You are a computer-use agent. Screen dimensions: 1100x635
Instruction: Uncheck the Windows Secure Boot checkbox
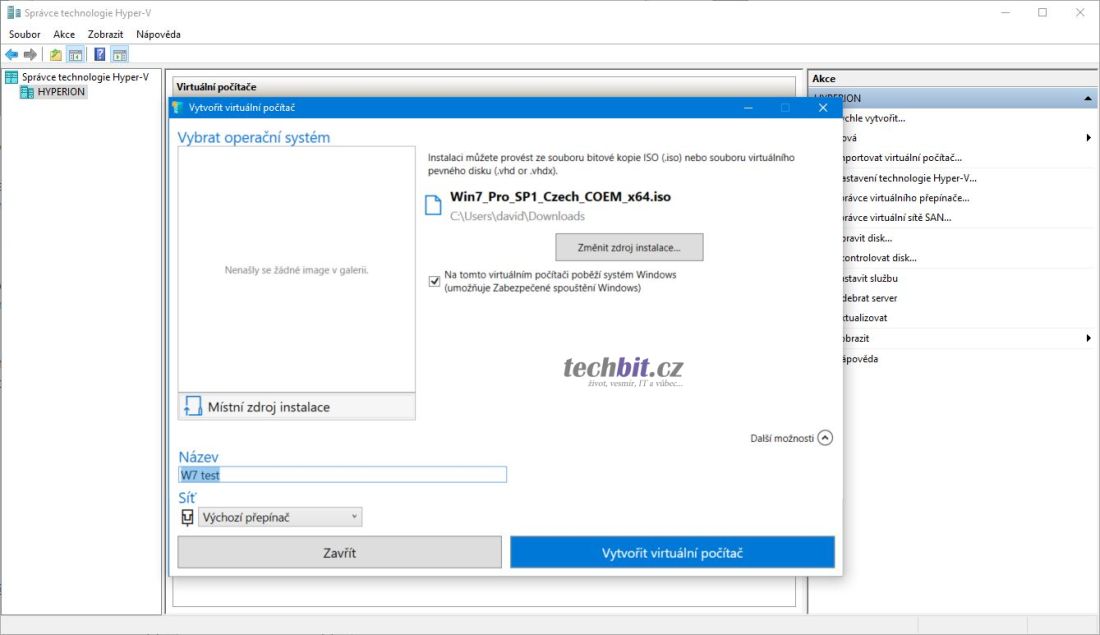[x=434, y=281]
